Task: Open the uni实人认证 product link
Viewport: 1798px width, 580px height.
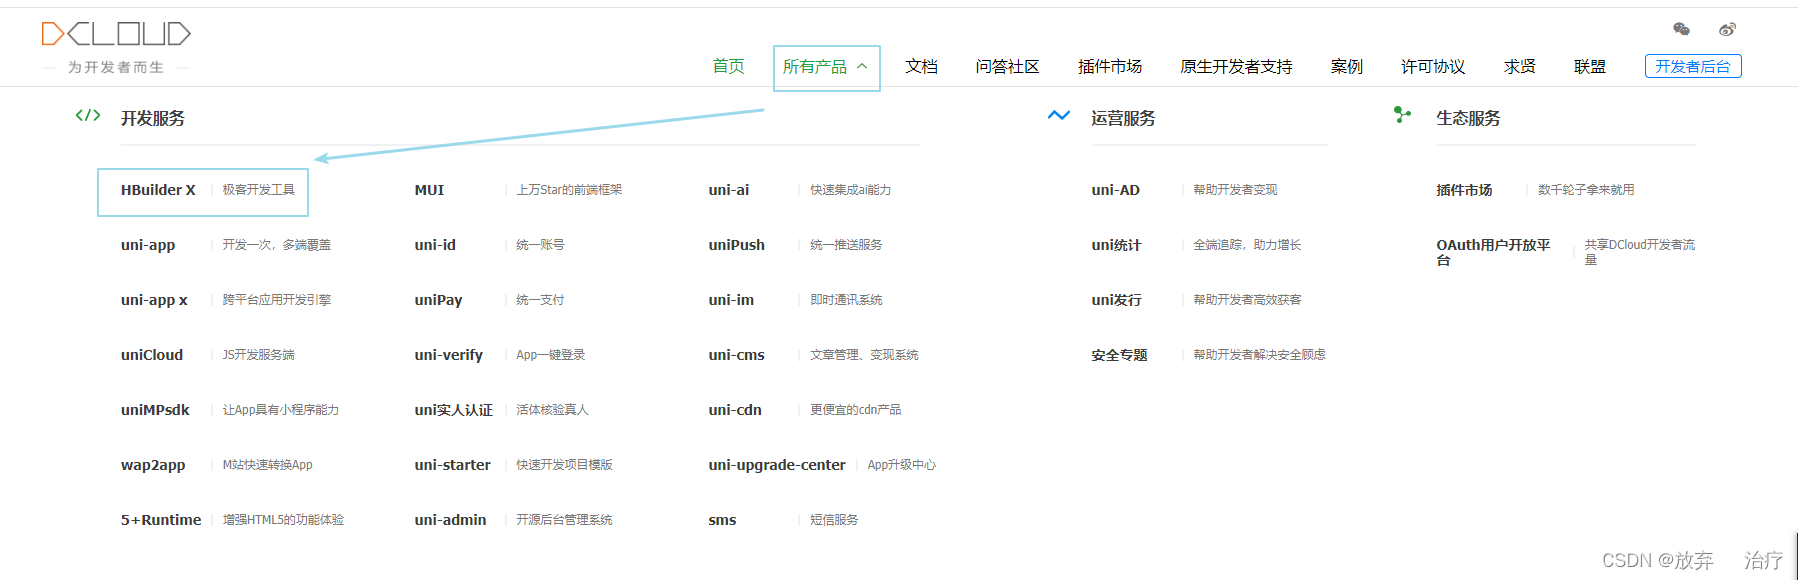Action: click(454, 410)
